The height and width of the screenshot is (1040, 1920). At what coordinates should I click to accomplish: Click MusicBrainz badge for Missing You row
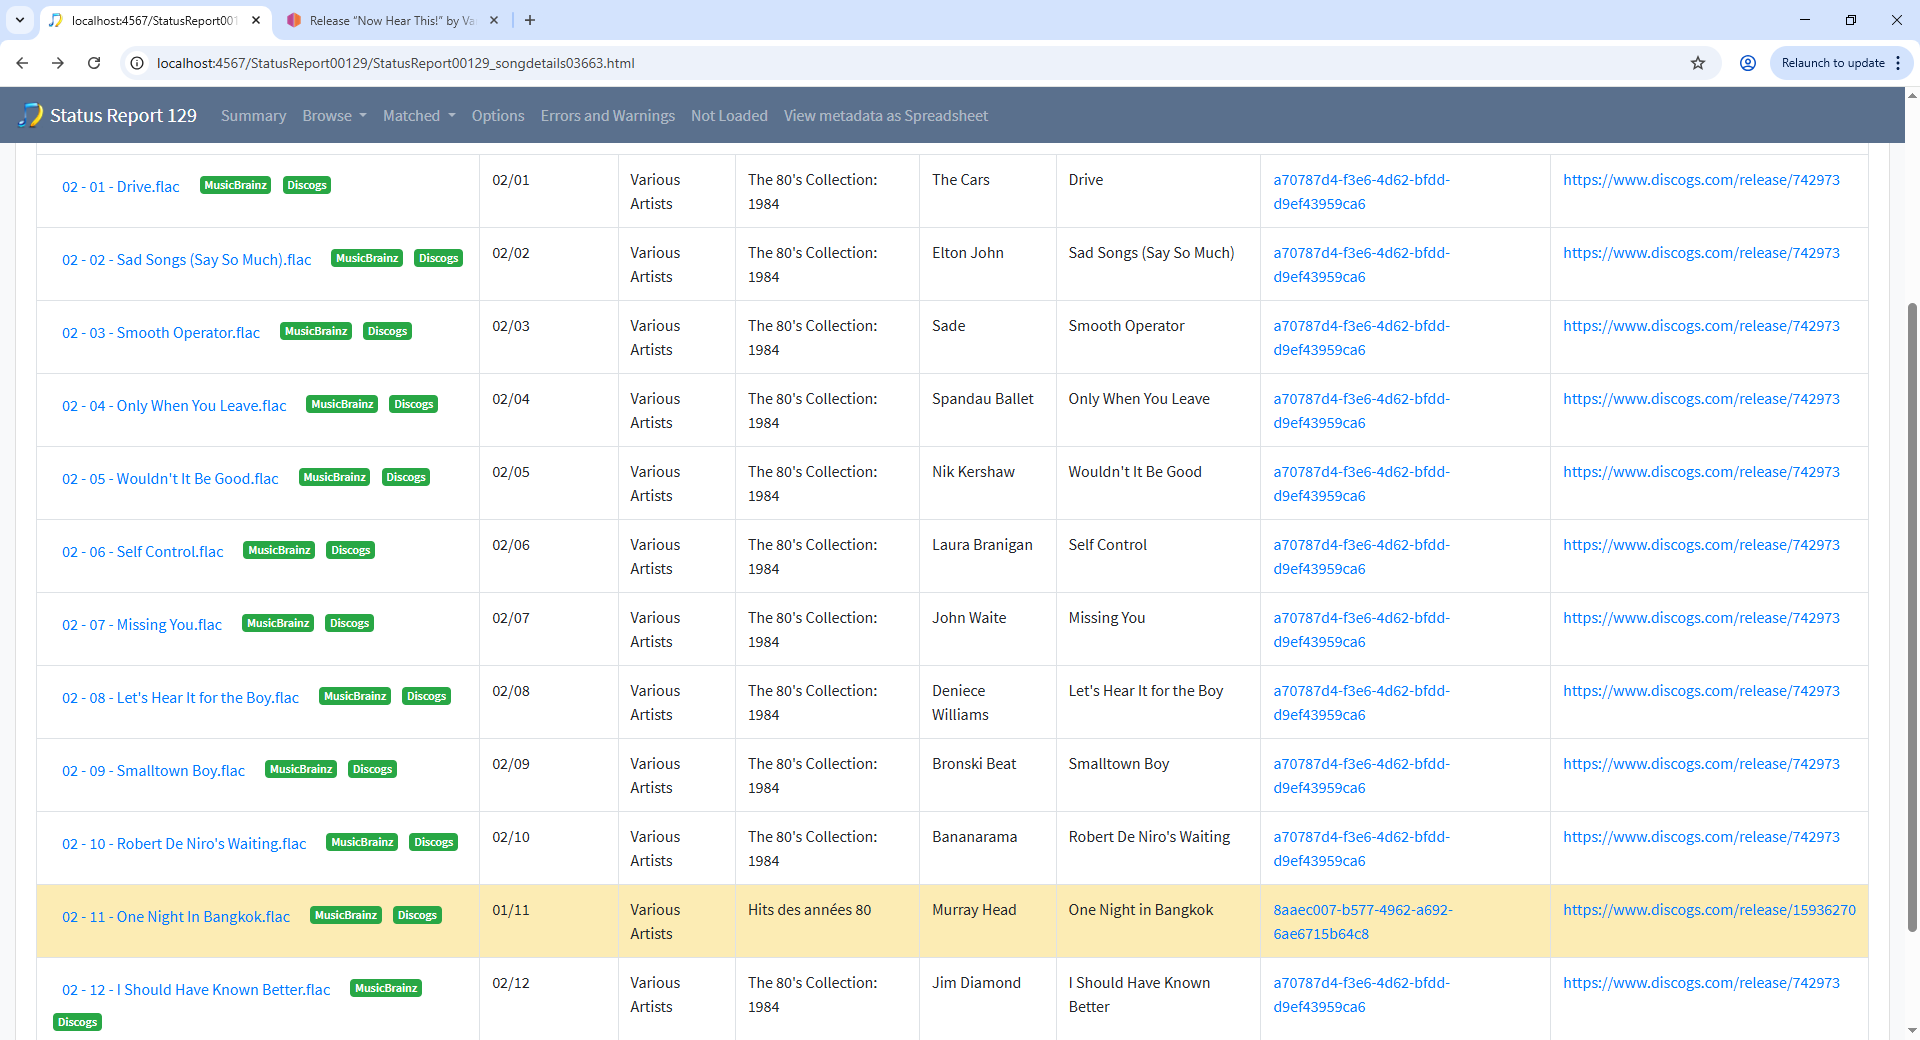pos(278,623)
